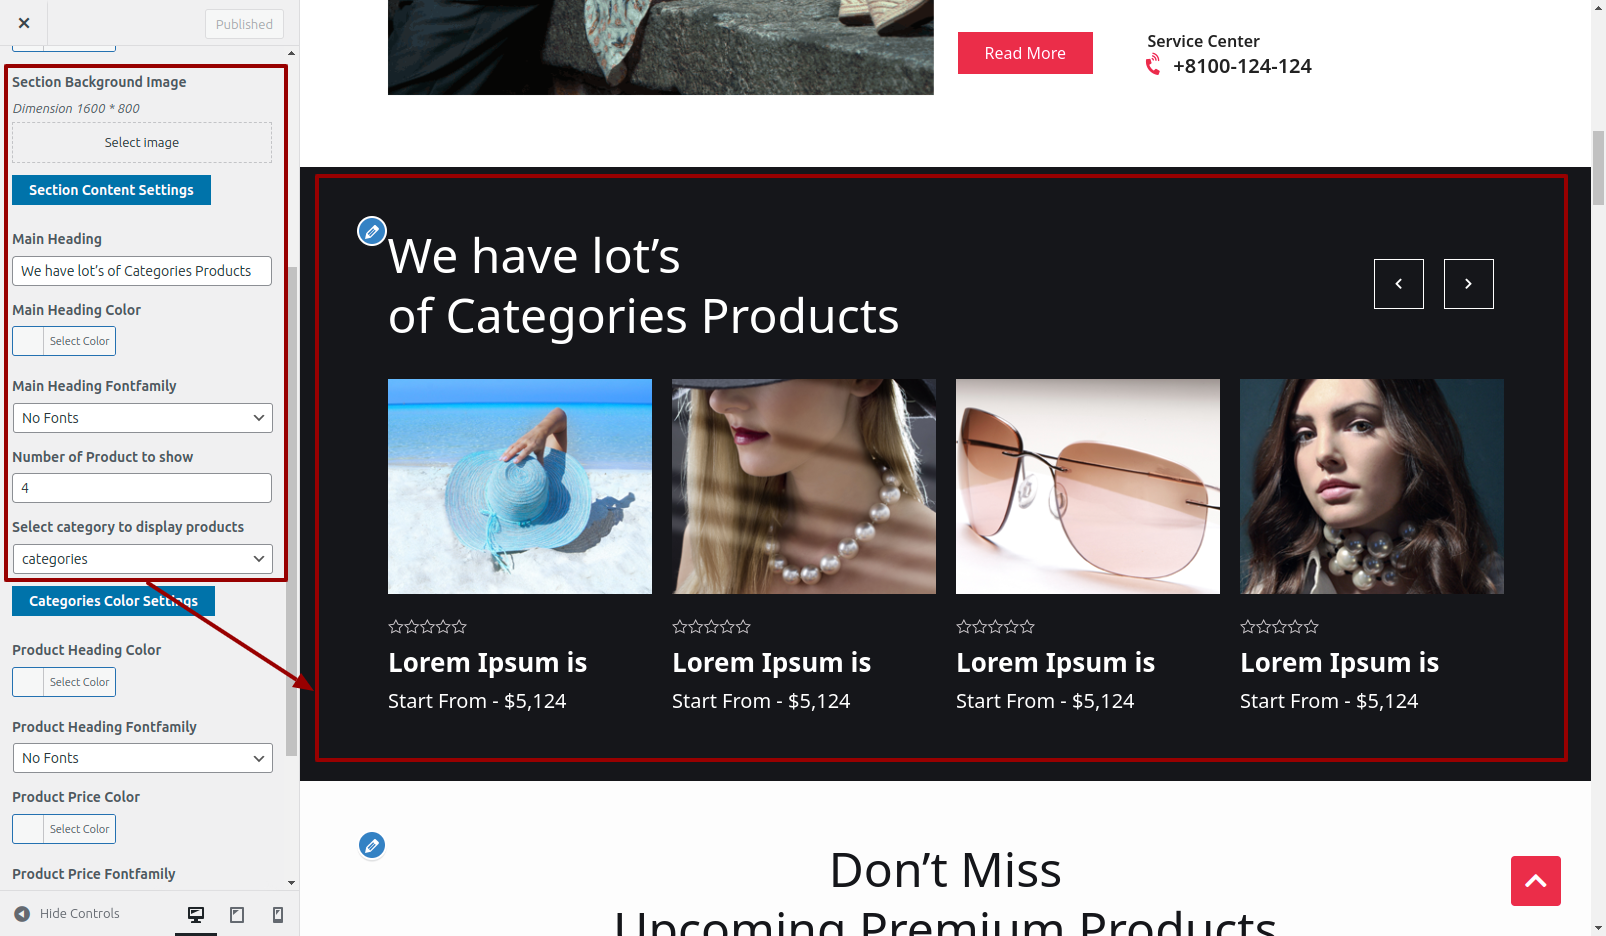This screenshot has height=936, width=1606.
Task: Close the customizer with the X icon
Action: click(x=24, y=23)
